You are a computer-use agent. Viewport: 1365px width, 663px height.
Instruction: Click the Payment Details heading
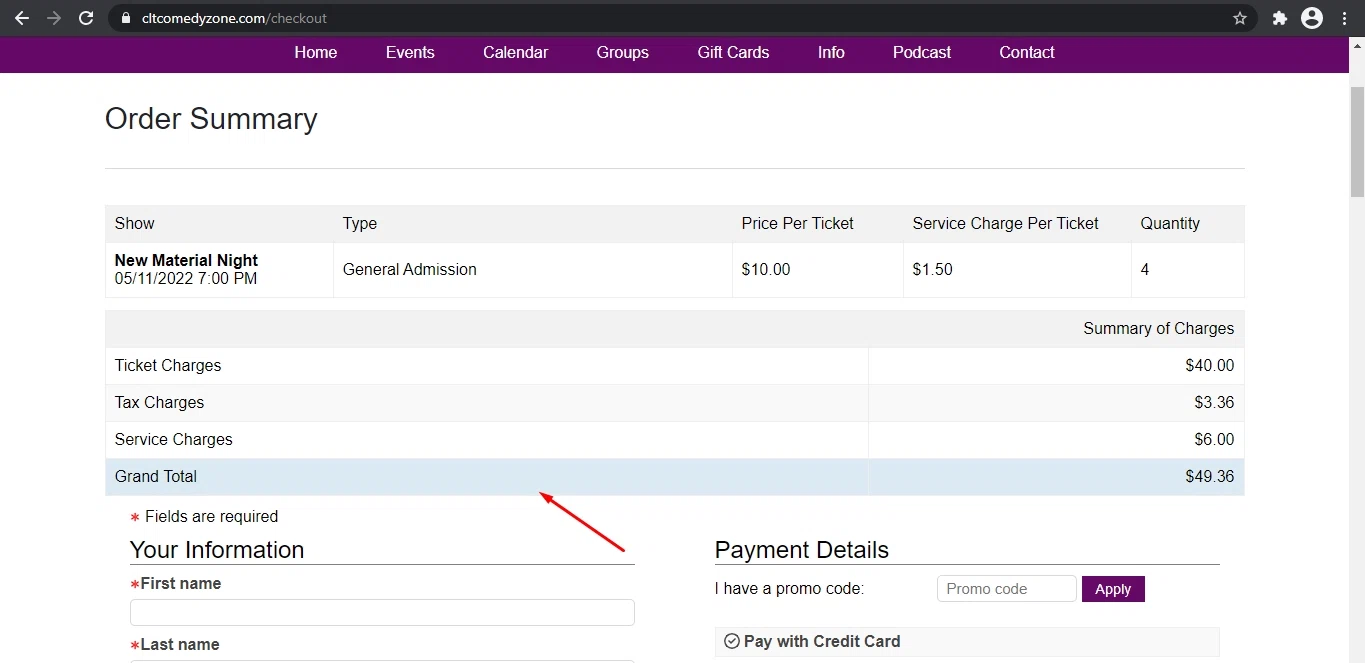pyautogui.click(x=802, y=550)
